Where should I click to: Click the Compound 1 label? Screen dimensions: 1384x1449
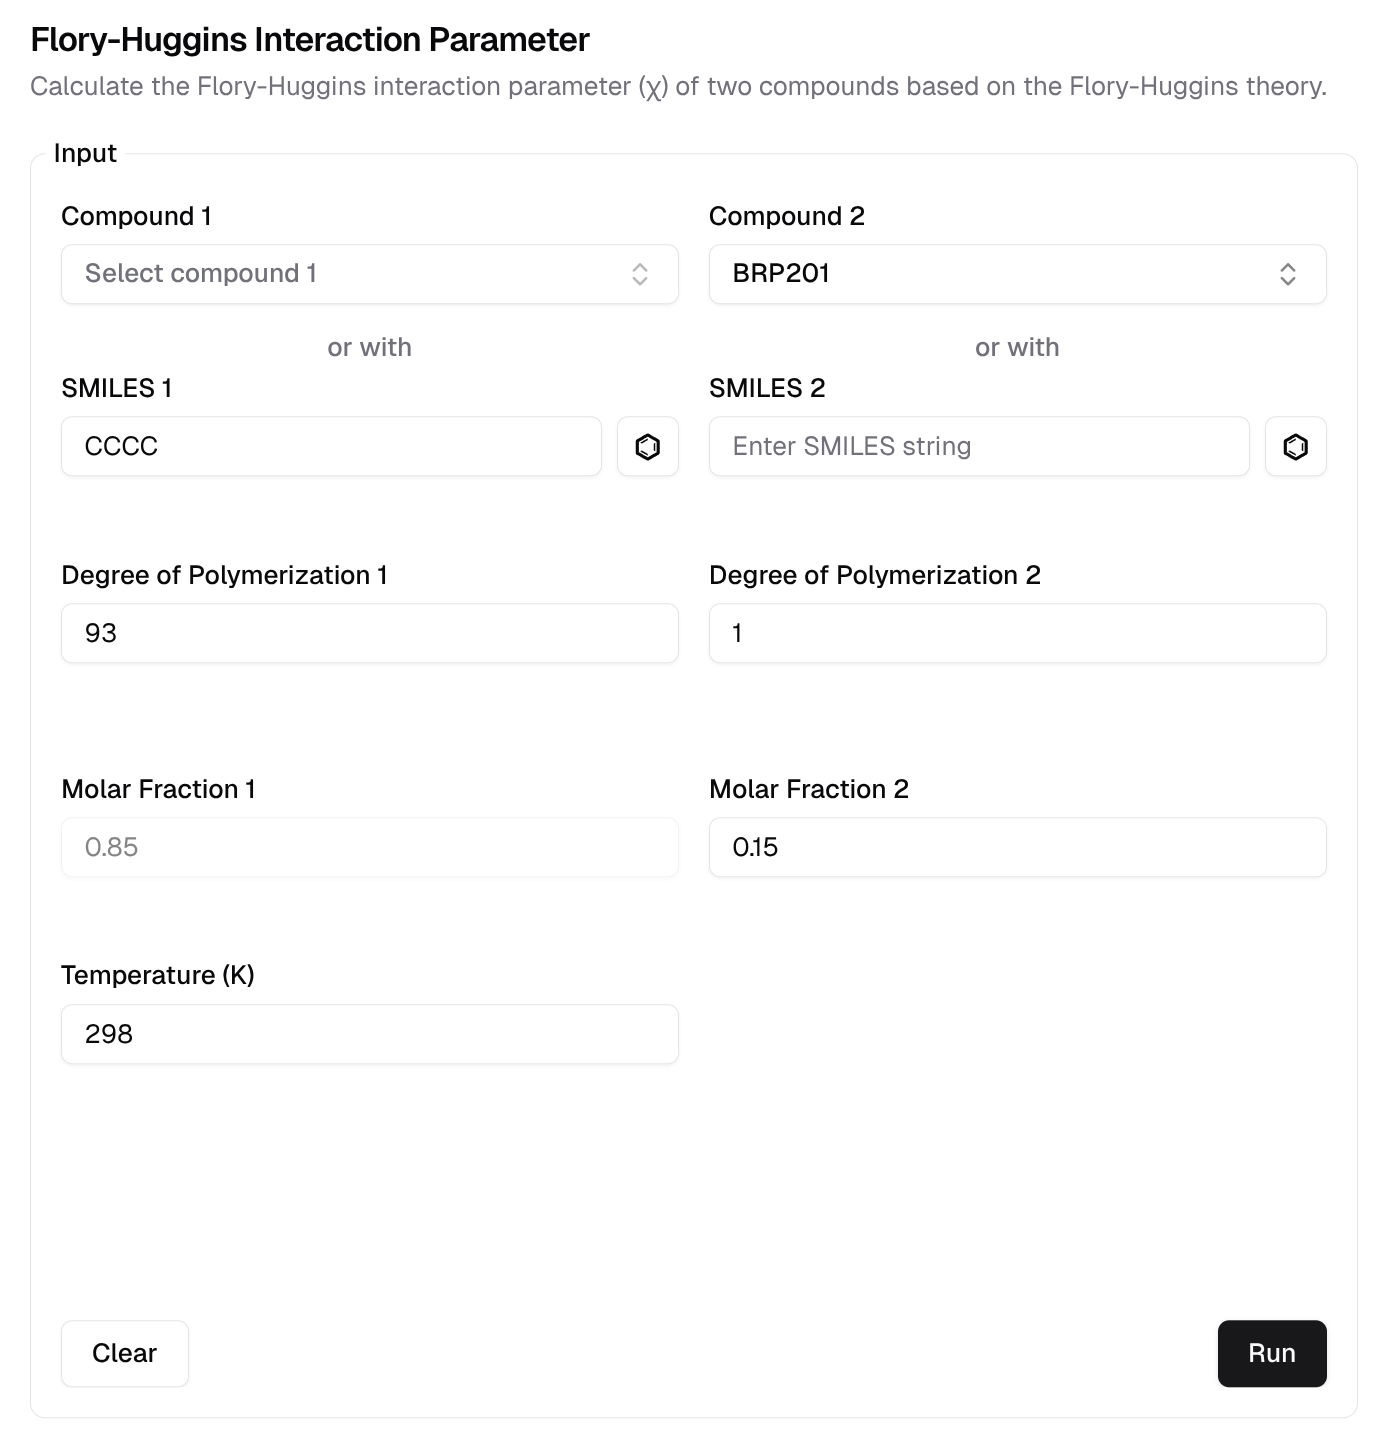pos(136,216)
